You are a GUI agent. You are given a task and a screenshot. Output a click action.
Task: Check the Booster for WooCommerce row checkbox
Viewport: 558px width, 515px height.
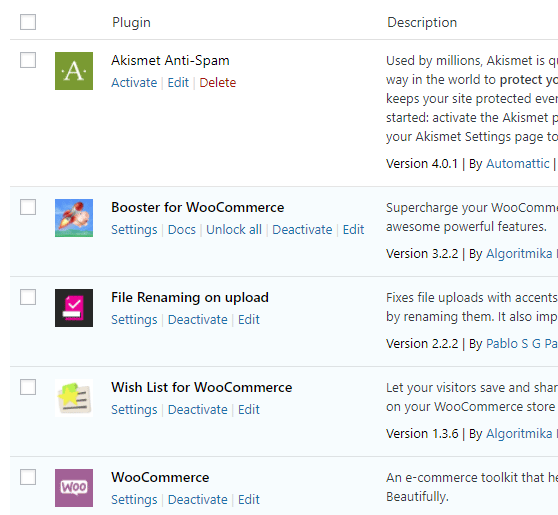(x=28, y=207)
